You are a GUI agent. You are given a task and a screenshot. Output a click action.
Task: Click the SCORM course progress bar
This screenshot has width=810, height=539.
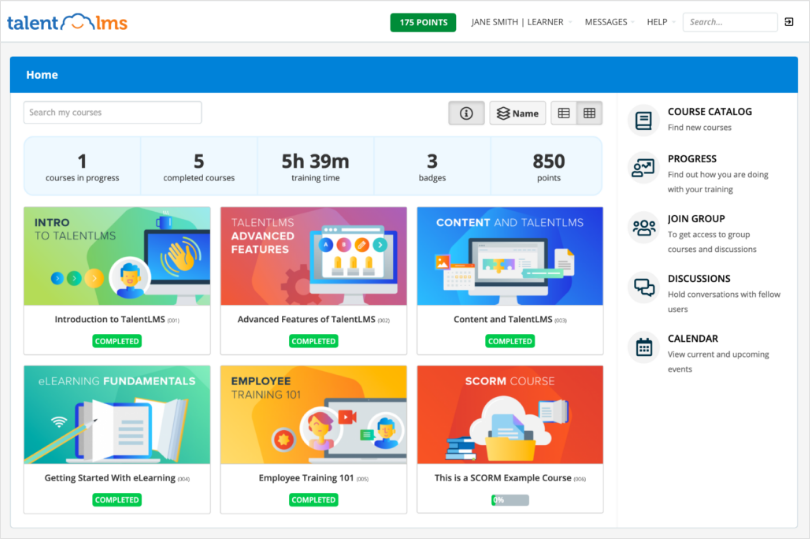(509, 499)
